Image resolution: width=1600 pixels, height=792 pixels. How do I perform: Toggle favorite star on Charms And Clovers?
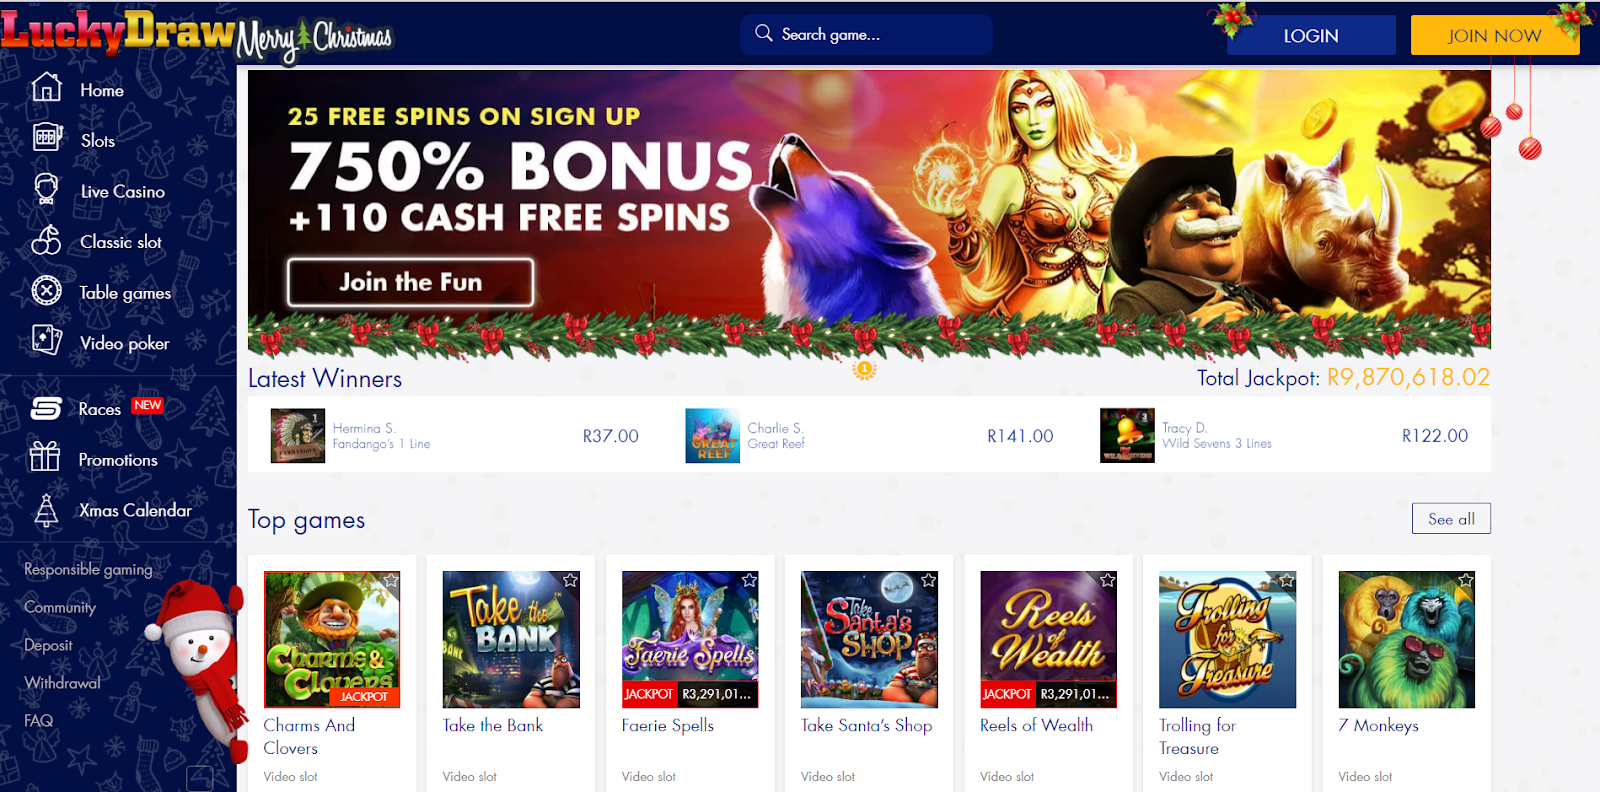point(391,580)
